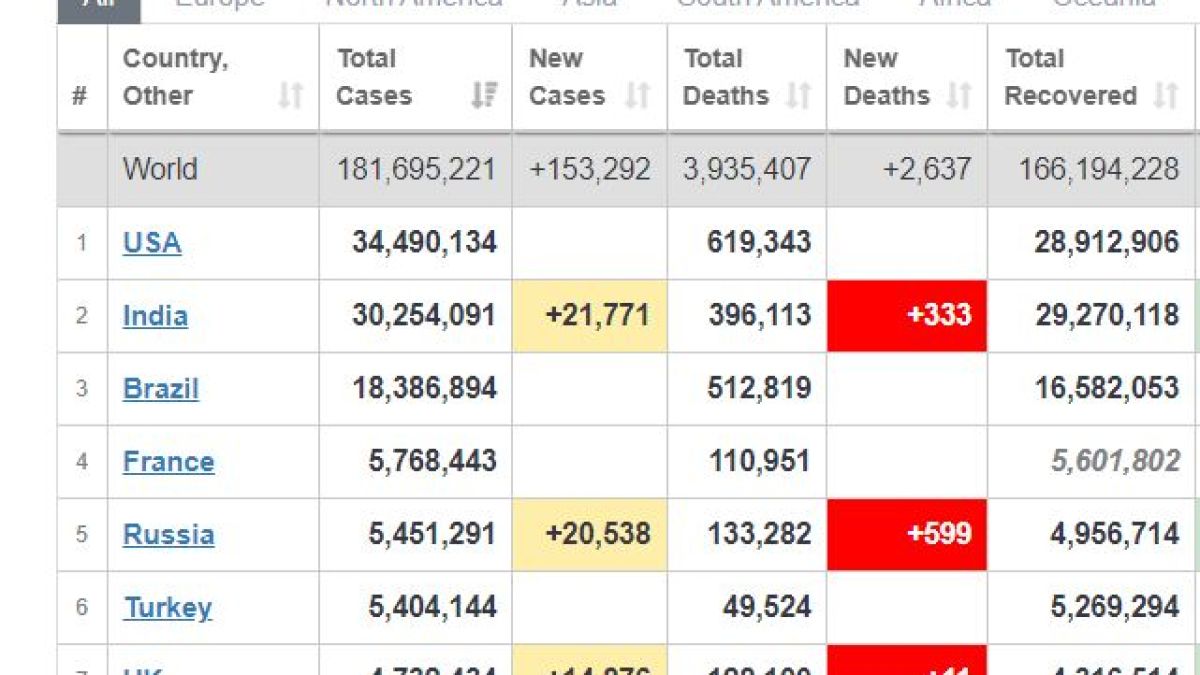Switch to the Asia tab
1200x675 pixels.
pos(589,5)
